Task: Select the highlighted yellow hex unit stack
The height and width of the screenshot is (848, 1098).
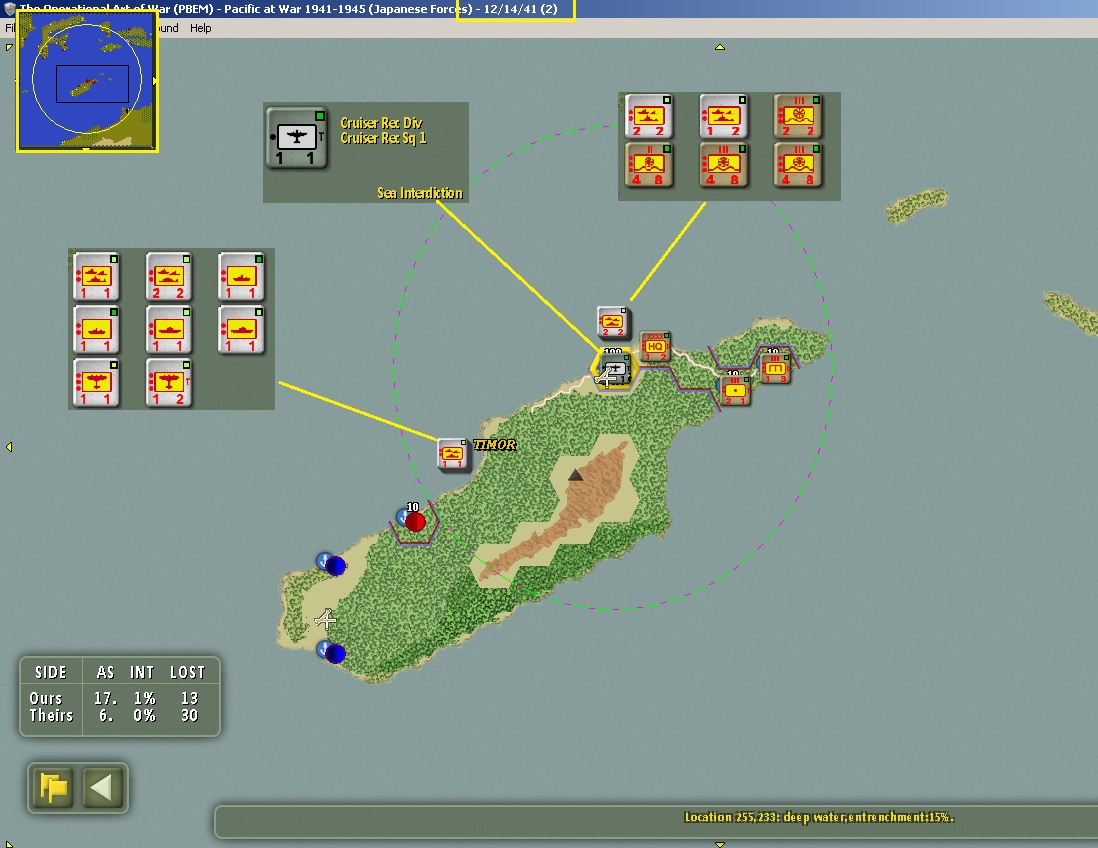Action: click(x=614, y=369)
